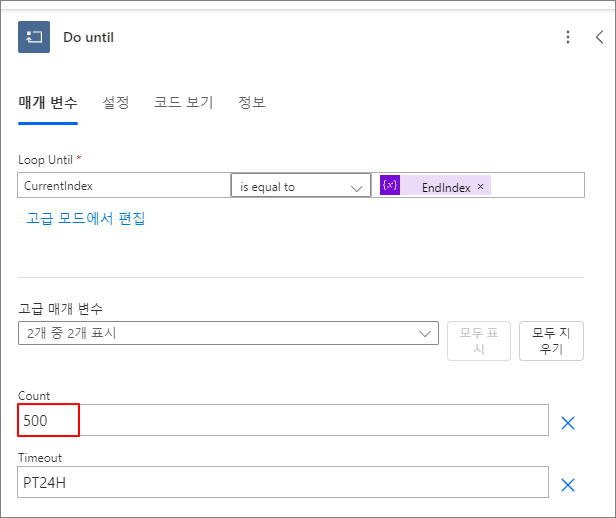Click the Count field containing 500
The image size is (616, 518).
283,420
